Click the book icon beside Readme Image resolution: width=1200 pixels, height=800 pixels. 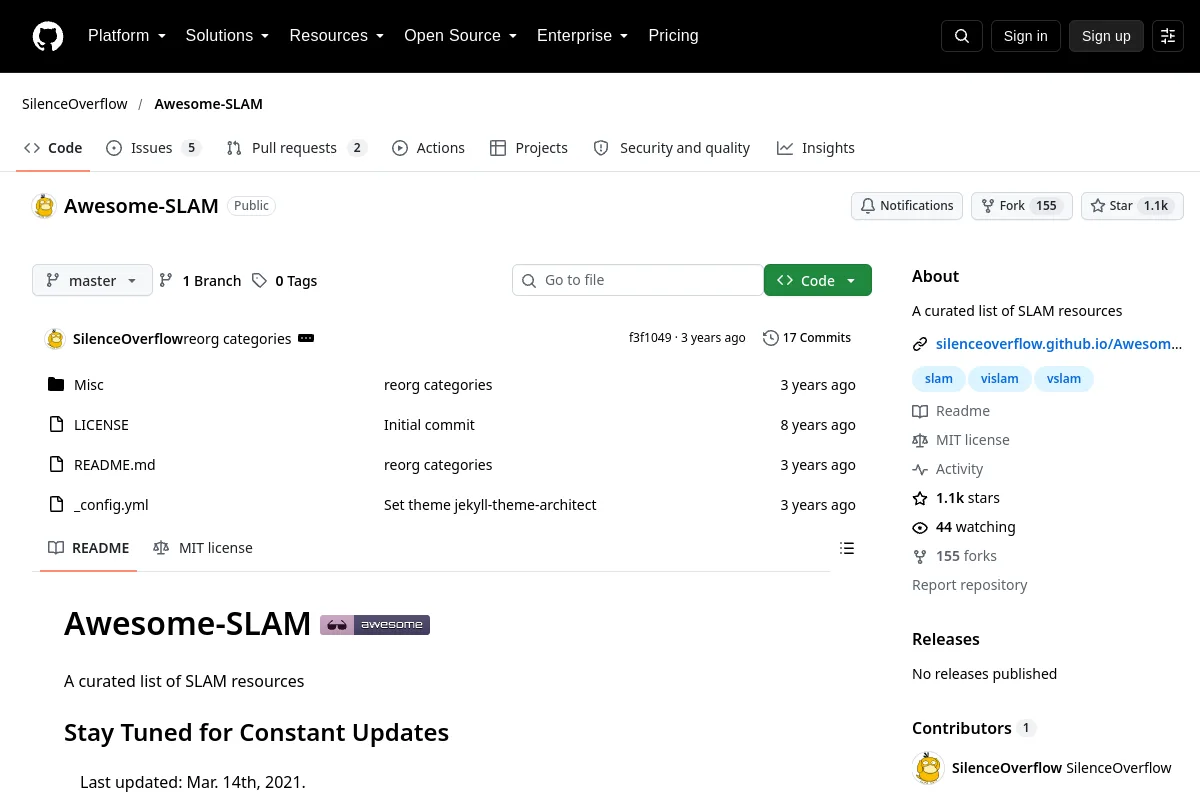pyautogui.click(x=920, y=411)
